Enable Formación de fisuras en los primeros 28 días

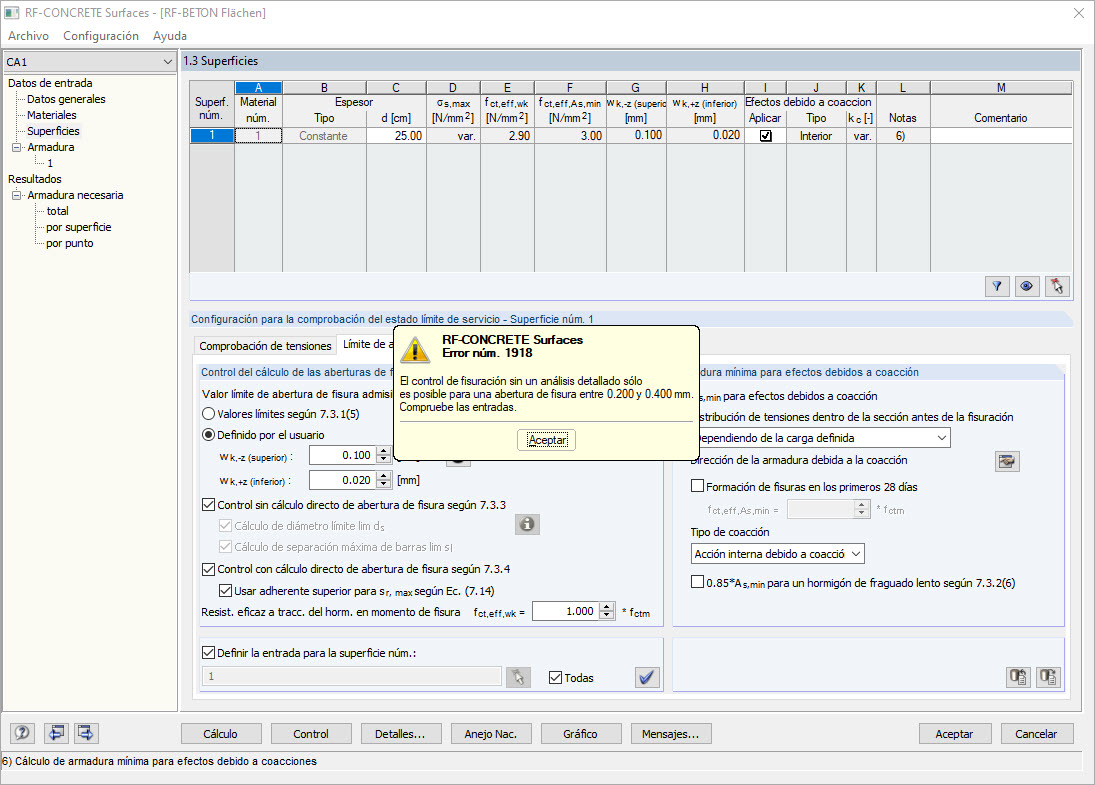pyautogui.click(x=697, y=486)
